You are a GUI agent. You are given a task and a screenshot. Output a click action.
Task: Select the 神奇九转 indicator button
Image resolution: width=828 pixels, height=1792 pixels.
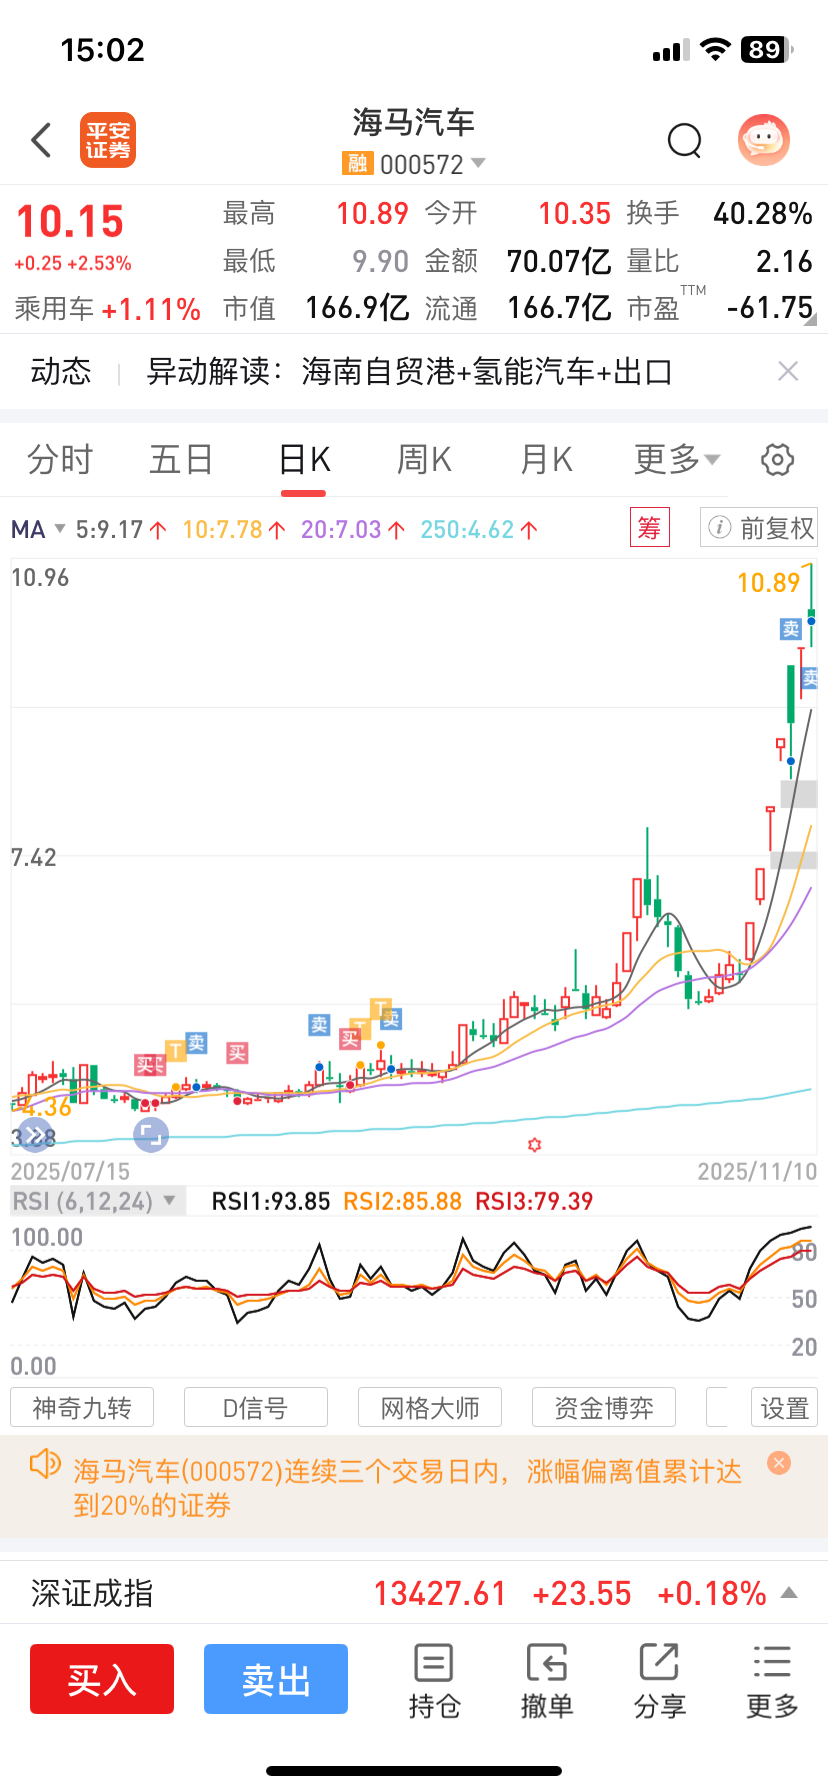(82, 1408)
